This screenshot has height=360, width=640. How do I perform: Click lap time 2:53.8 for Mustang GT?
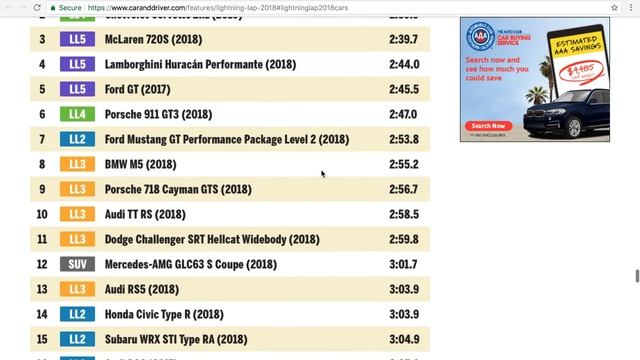coord(404,139)
